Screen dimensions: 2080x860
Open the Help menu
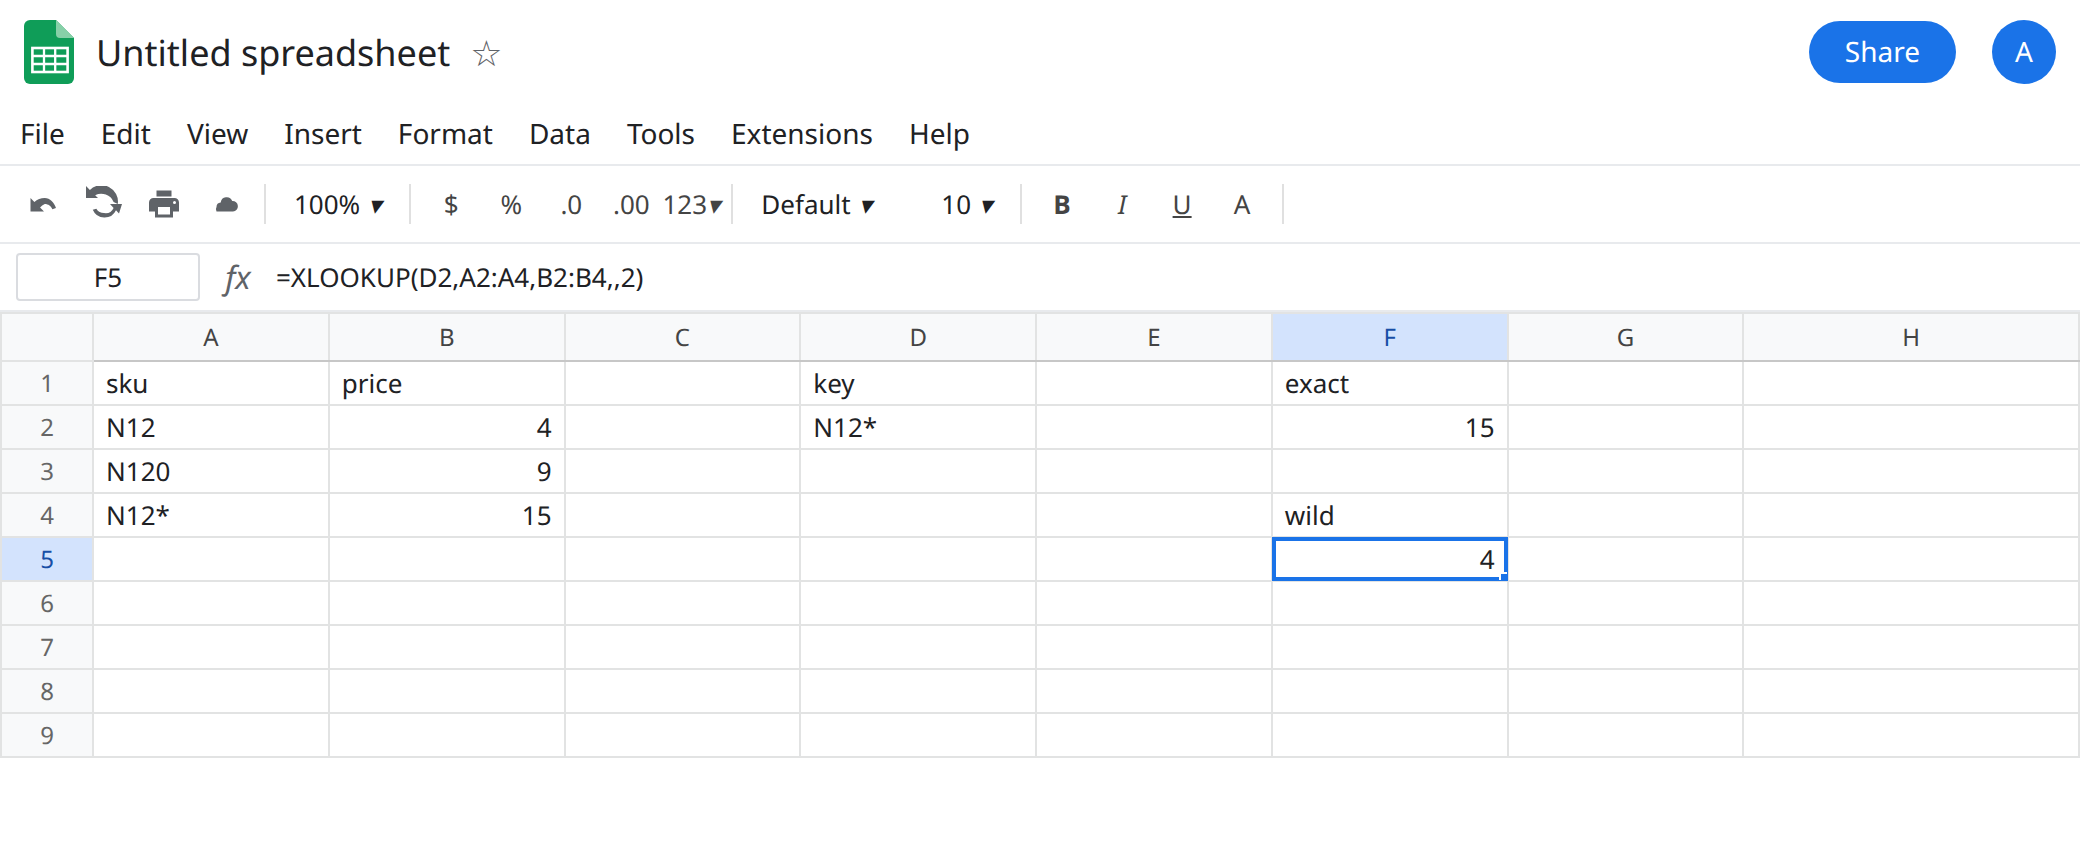point(939,134)
